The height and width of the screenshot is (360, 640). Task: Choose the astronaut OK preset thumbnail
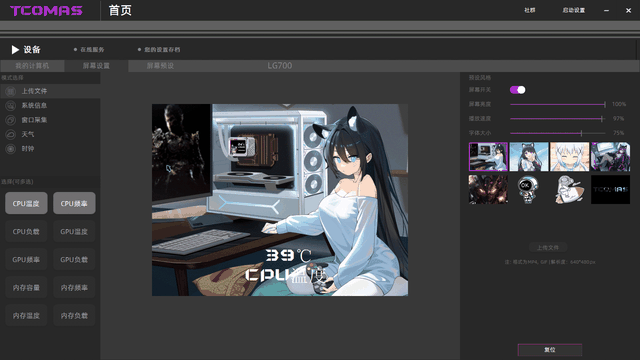(x=529, y=190)
